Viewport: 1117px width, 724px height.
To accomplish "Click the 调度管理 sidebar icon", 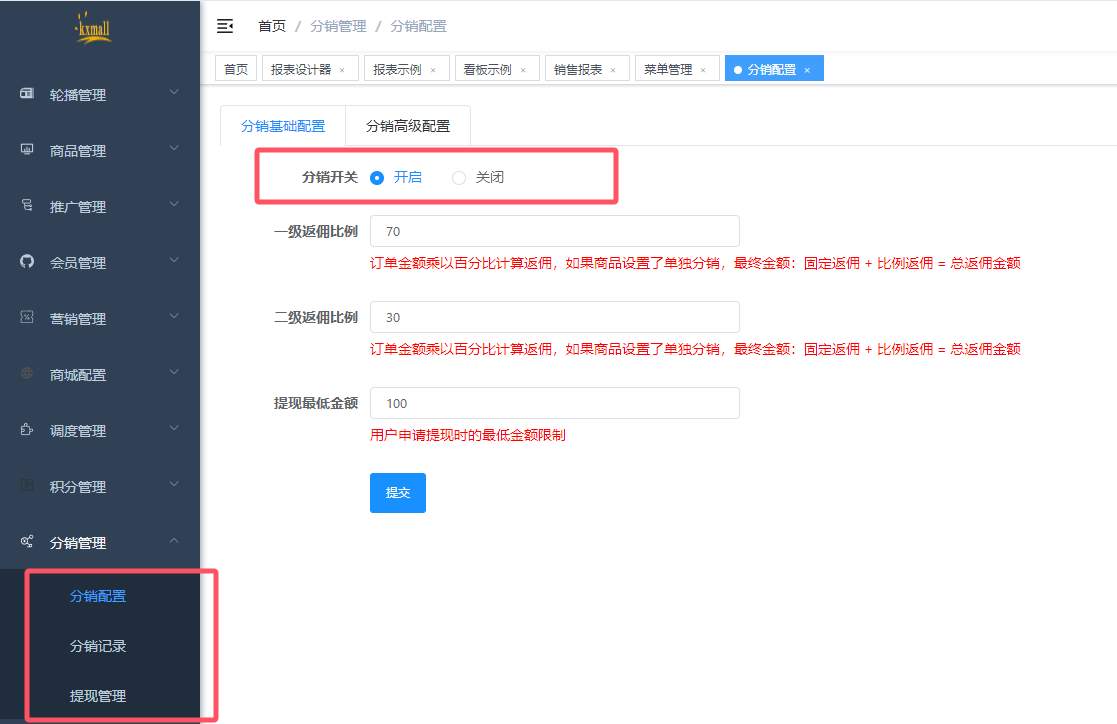I will pyautogui.click(x=28, y=430).
